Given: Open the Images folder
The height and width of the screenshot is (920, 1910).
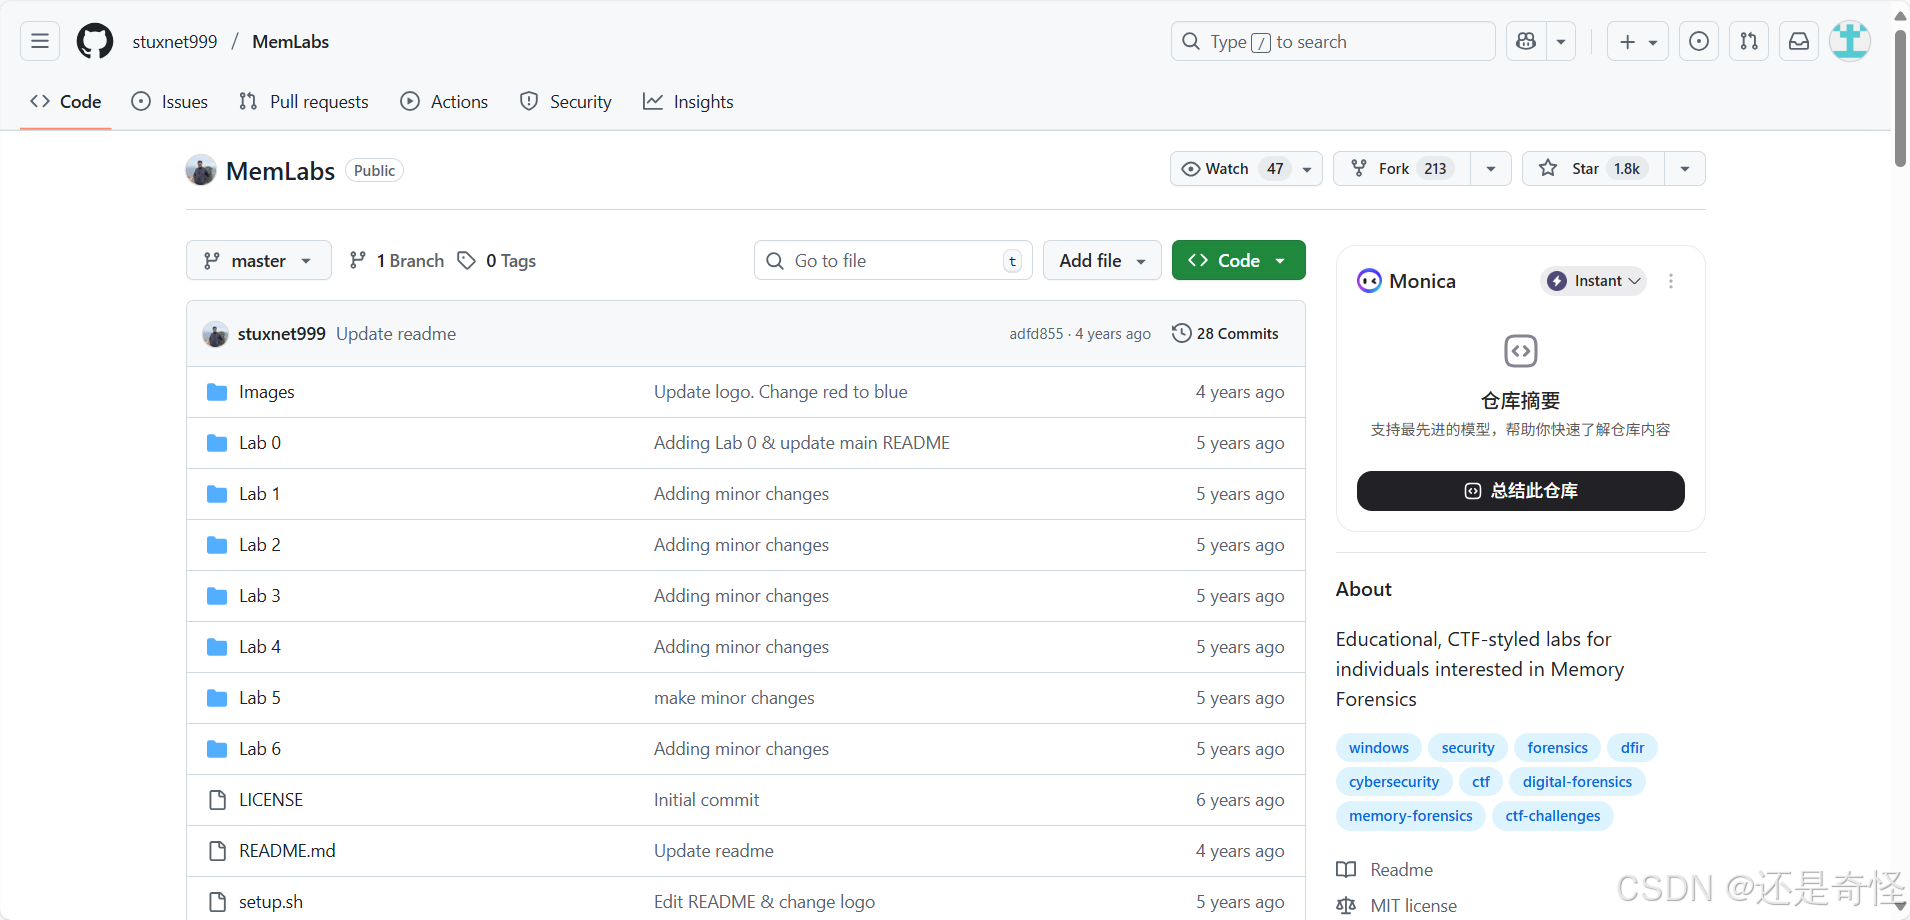Looking at the screenshot, I should [267, 392].
